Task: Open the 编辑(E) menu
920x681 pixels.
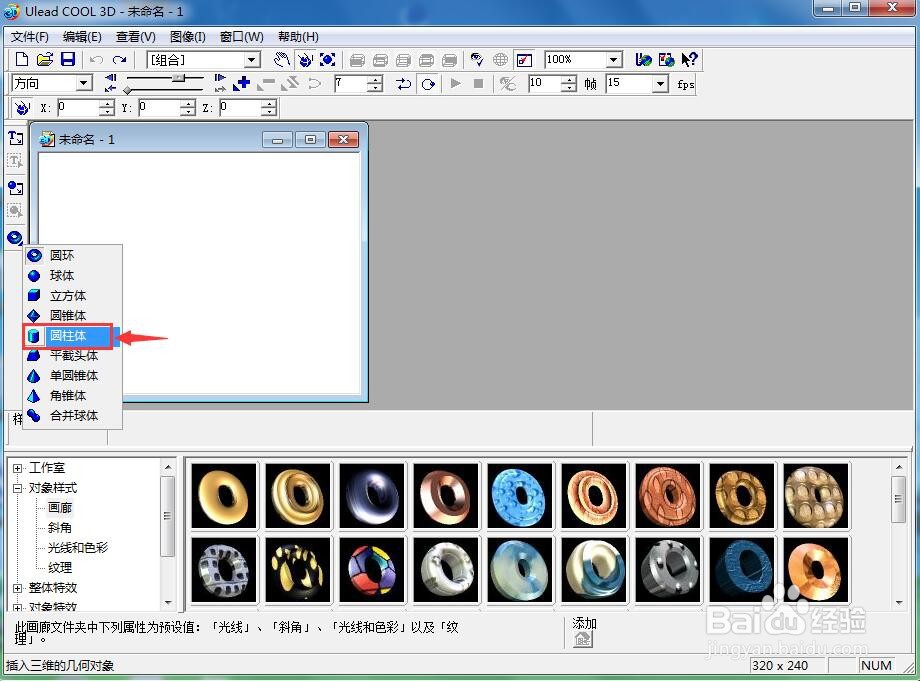Action: click(x=82, y=37)
